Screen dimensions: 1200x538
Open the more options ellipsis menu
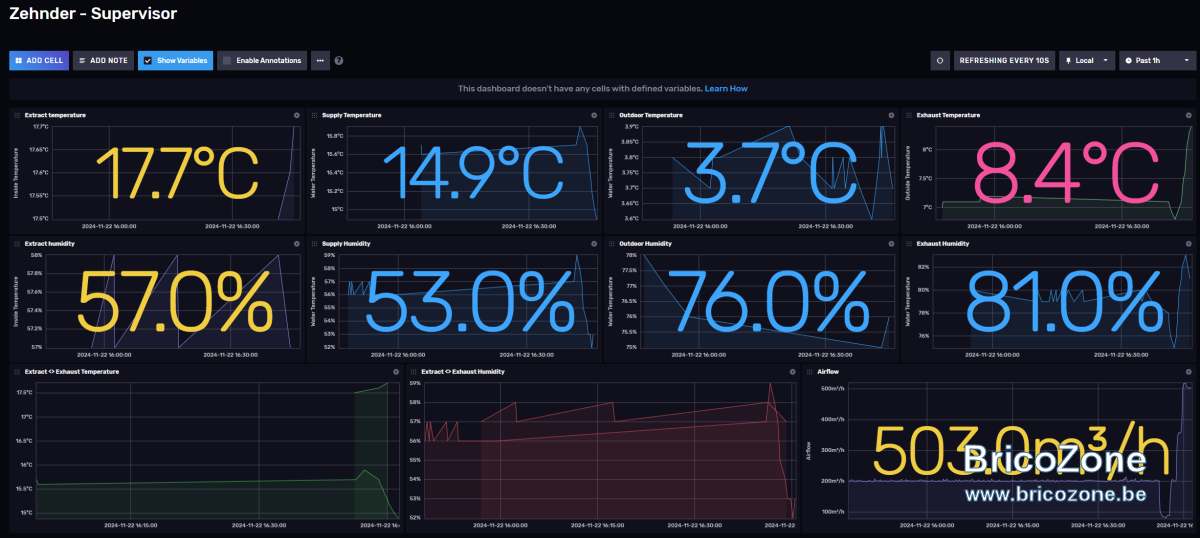coord(320,61)
